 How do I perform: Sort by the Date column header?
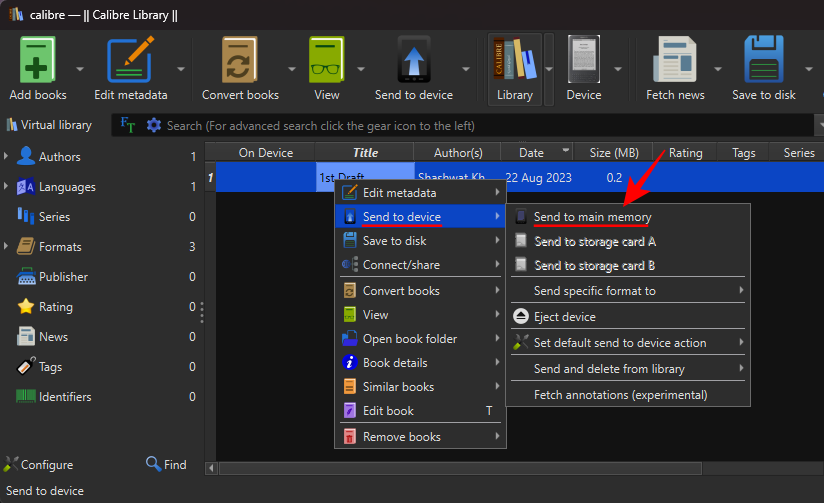click(537, 152)
